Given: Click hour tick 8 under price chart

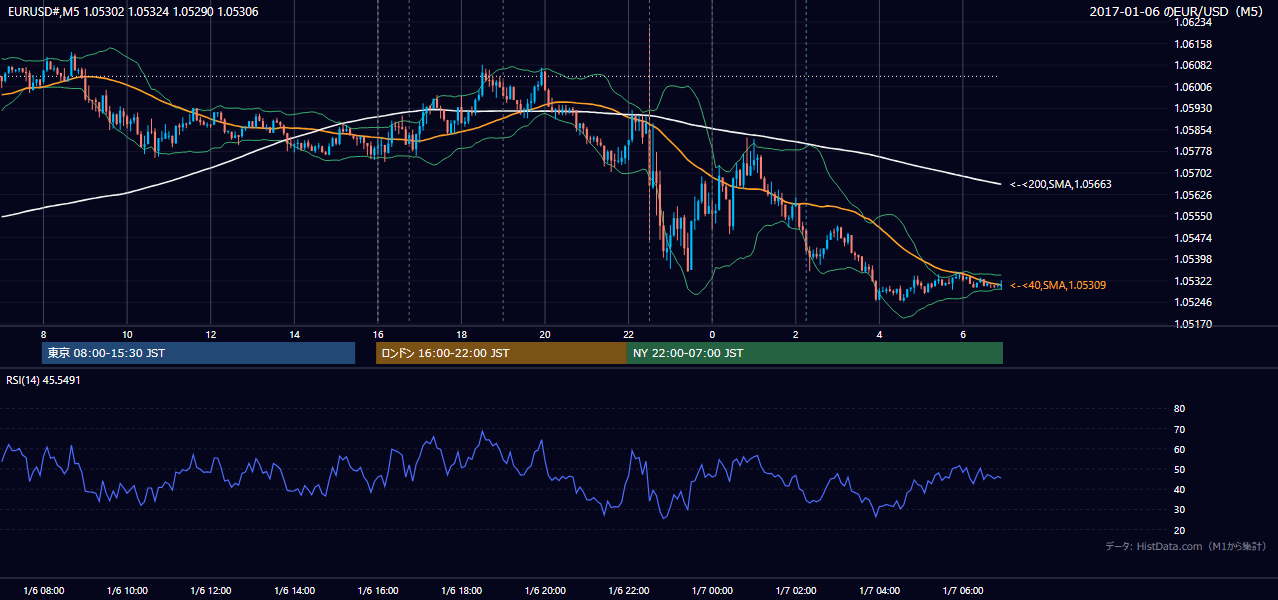Looking at the screenshot, I should tap(43, 333).
